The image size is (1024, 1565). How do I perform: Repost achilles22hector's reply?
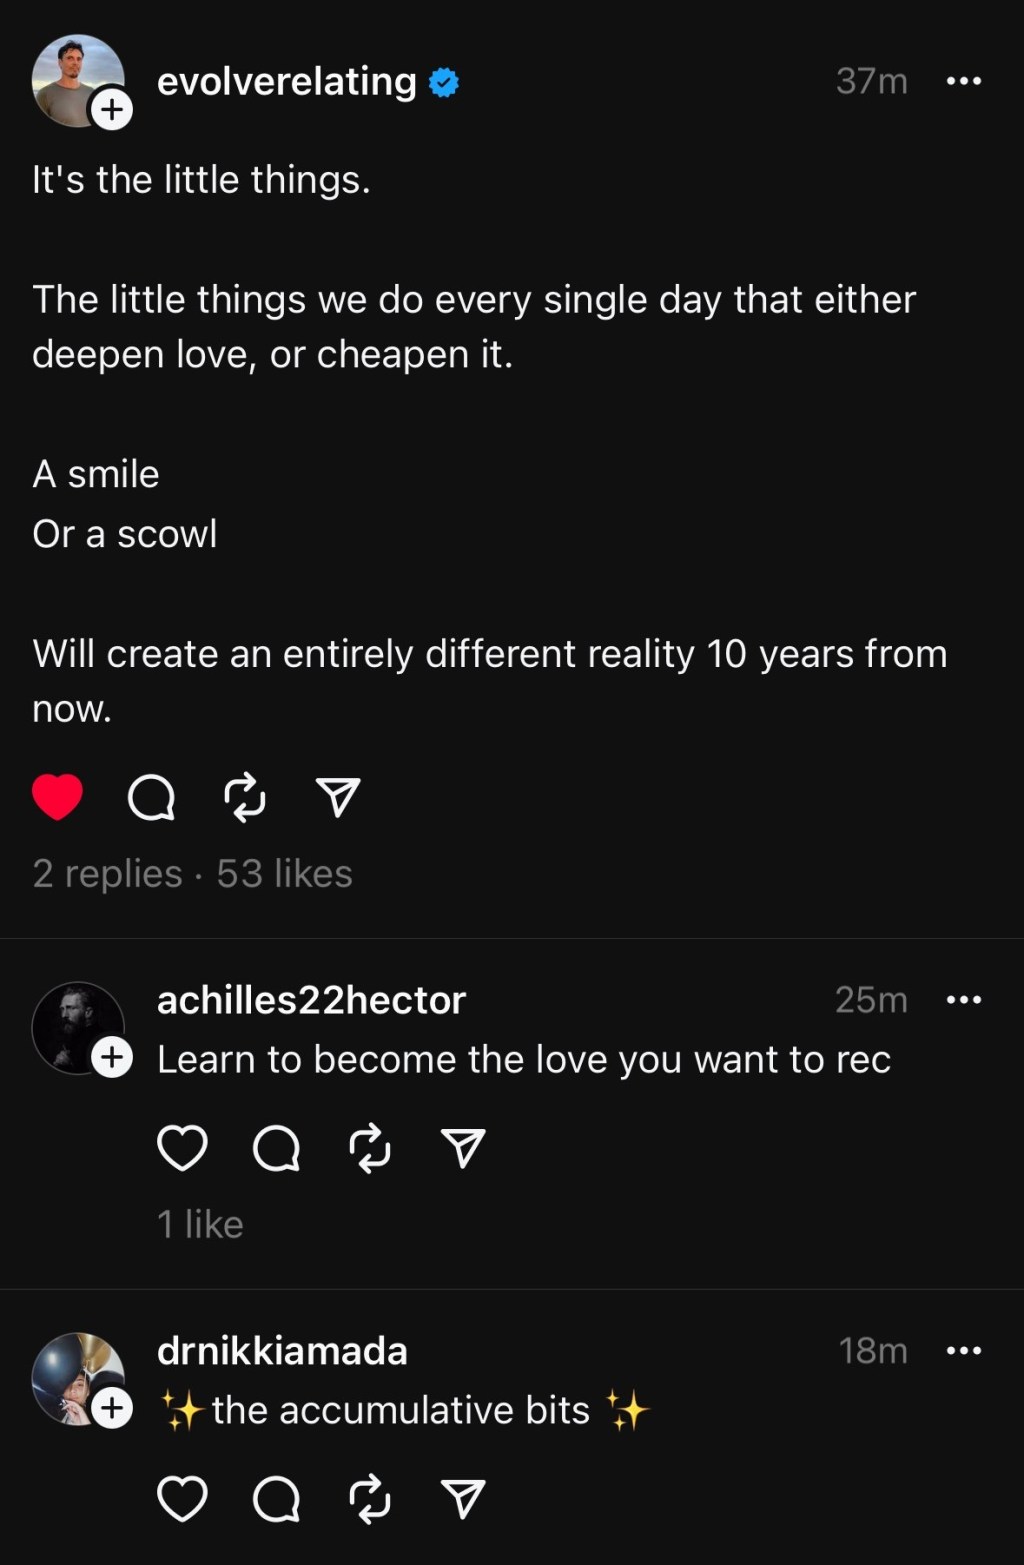click(x=369, y=1148)
